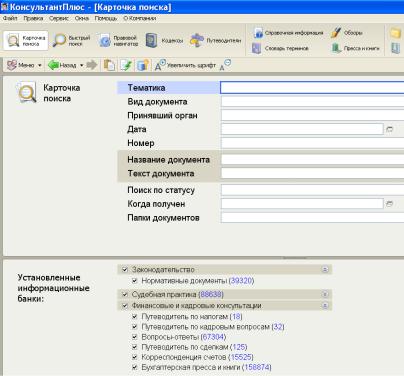Click the 125 count beside Путеводитель по сделкам
This screenshot has width=404, height=376.
coord(239,347)
